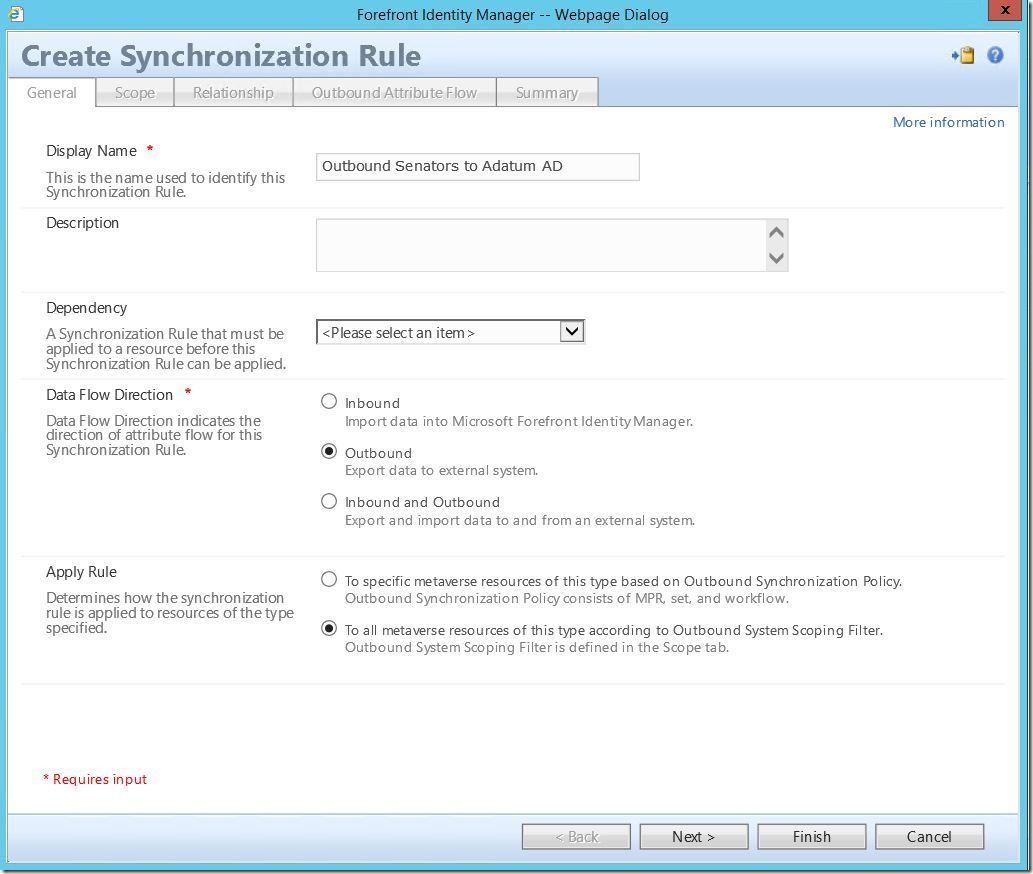Cancel the synchronization rule dialog
The height and width of the screenshot is (874, 1033).
pos(929,836)
